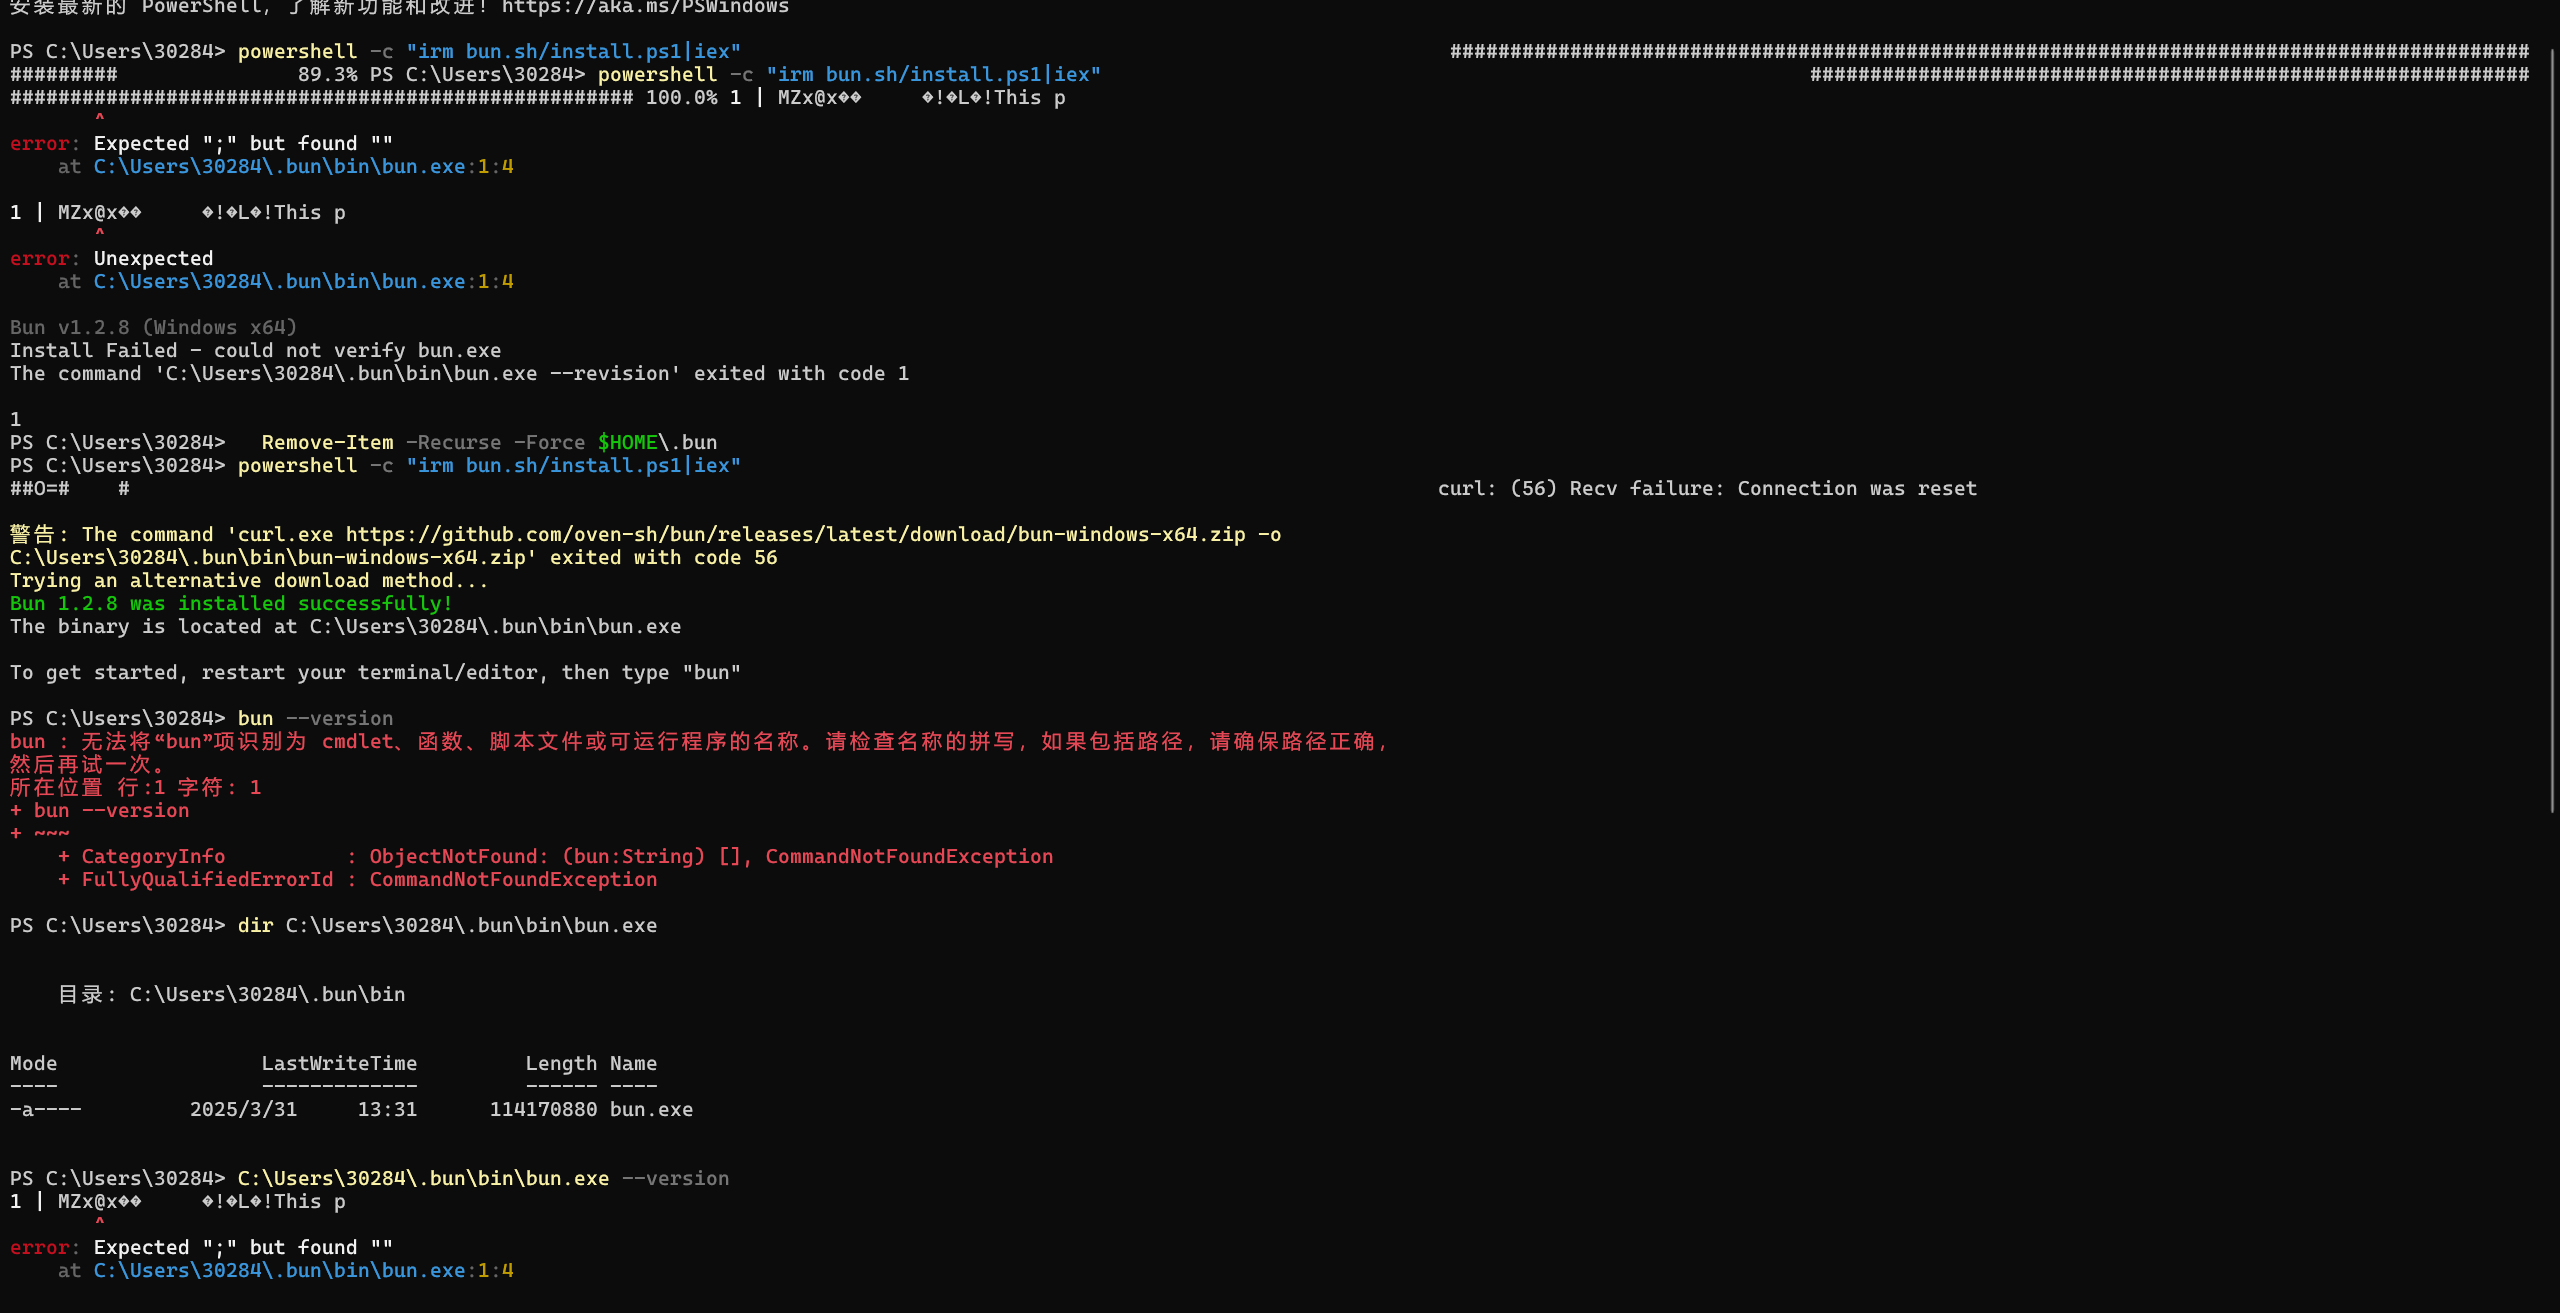
Task: Click the 'Length' column header
Action: (561, 1064)
